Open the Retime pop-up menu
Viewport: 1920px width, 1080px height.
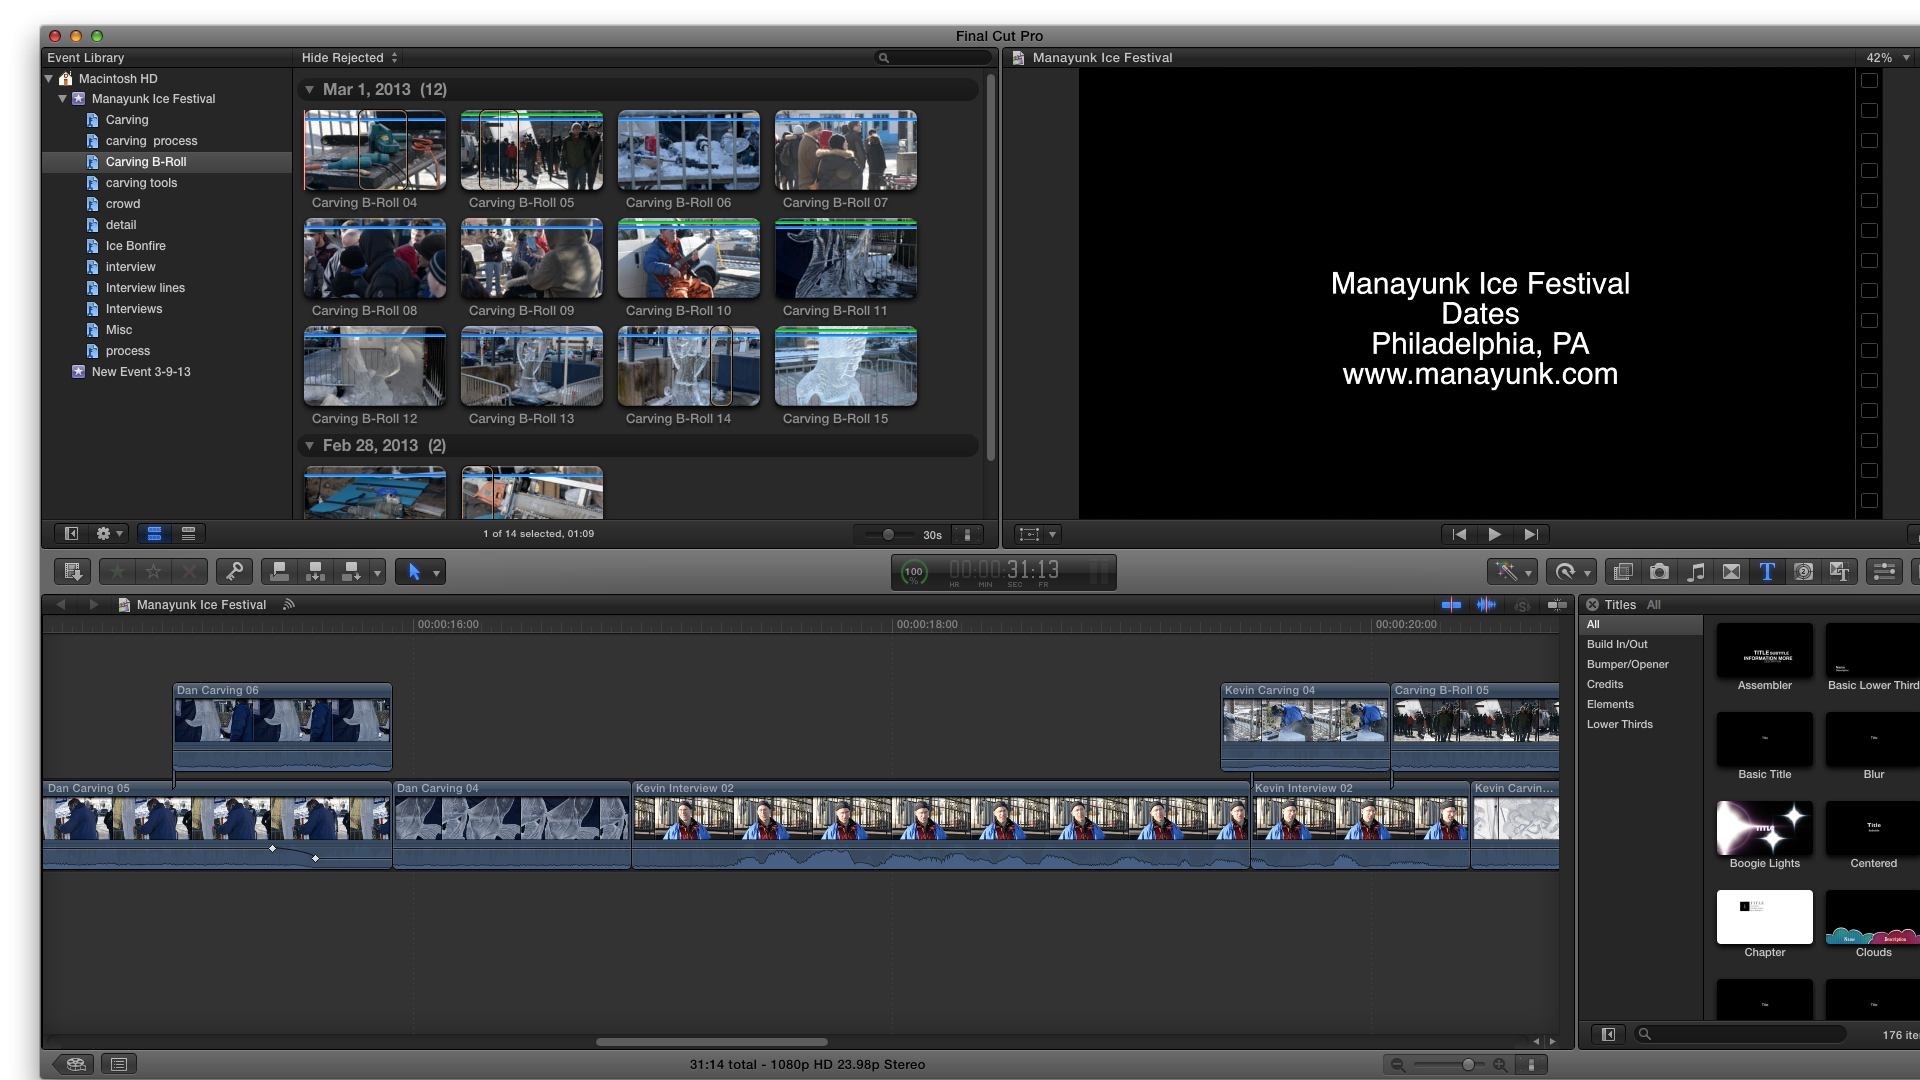coord(1571,572)
